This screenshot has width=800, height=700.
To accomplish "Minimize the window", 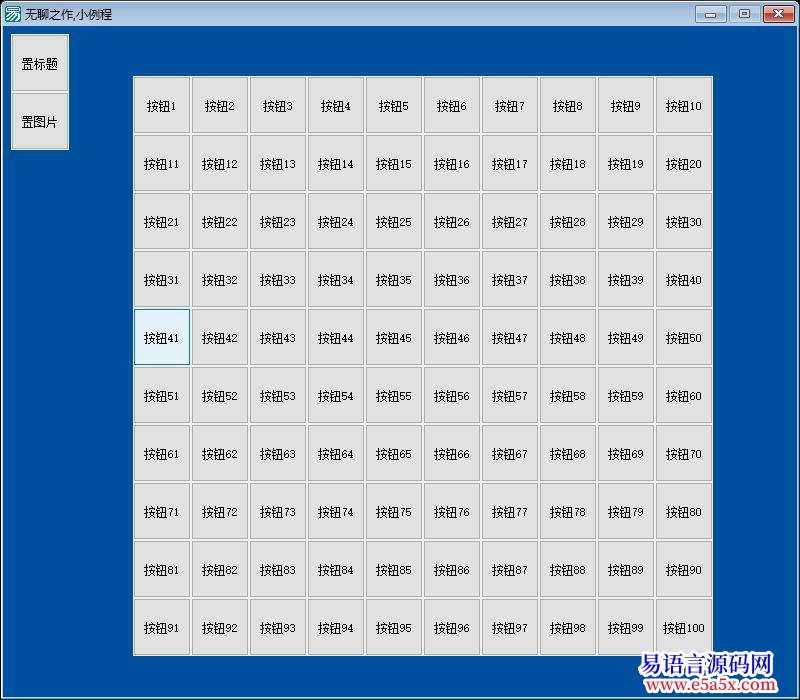I will 711,14.
